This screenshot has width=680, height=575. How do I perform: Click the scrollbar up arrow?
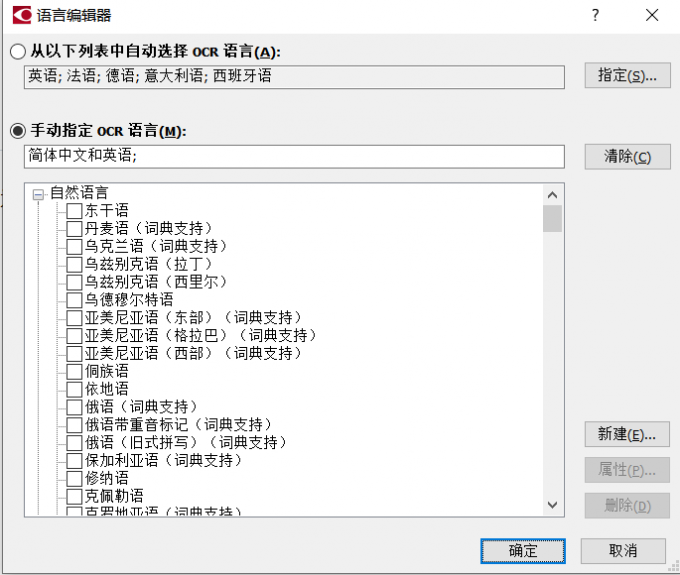pos(552,195)
